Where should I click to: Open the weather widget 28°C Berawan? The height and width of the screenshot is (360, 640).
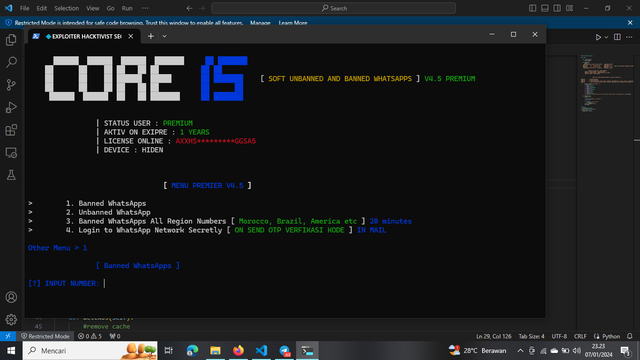click(477, 351)
